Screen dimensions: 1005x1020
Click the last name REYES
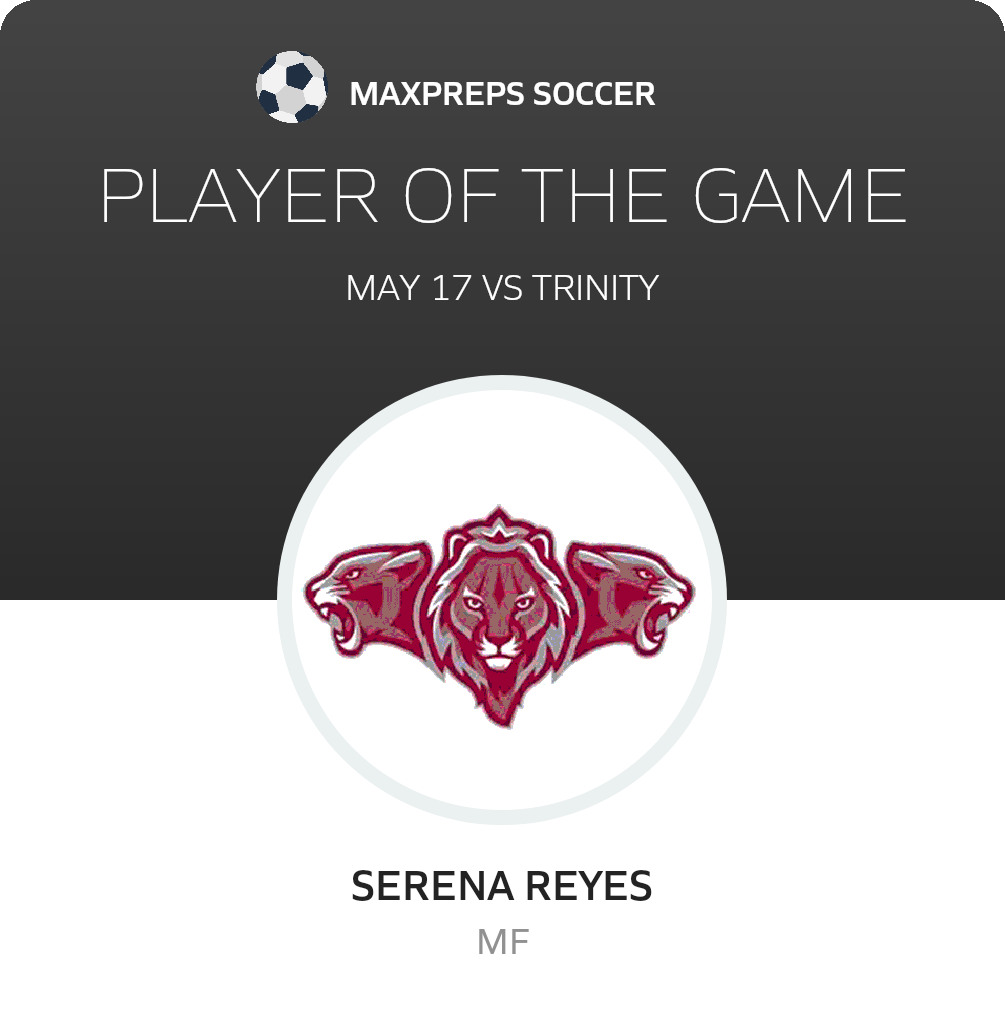click(x=588, y=886)
